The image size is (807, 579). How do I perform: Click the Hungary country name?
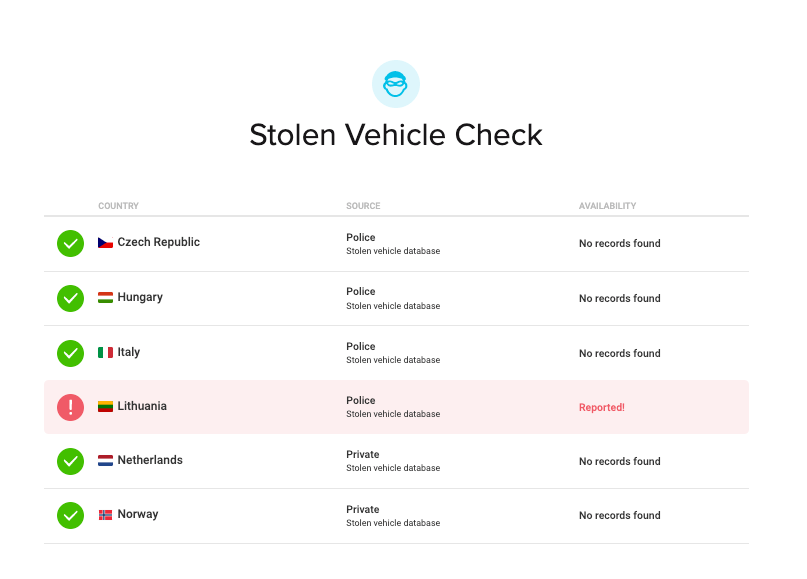click(x=140, y=297)
